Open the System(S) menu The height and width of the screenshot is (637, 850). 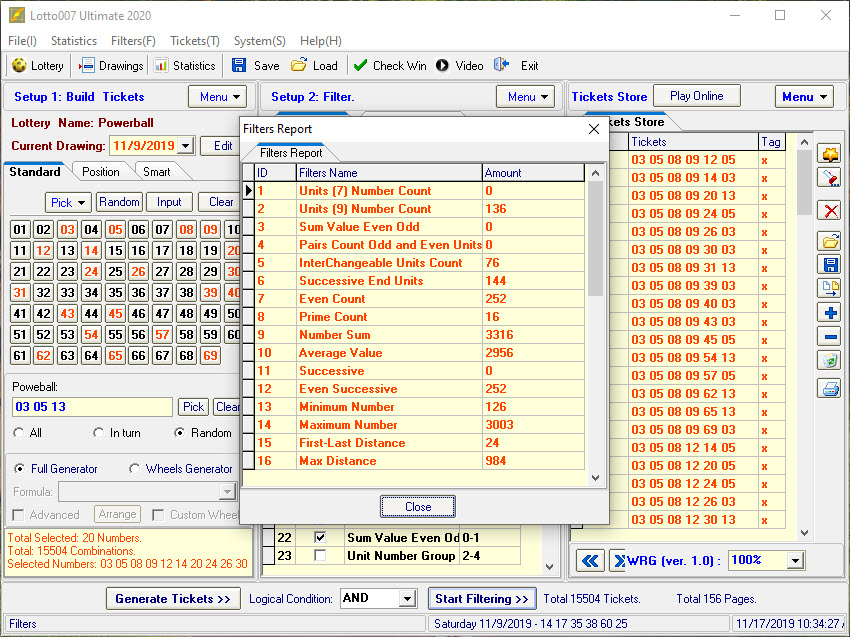tap(260, 41)
